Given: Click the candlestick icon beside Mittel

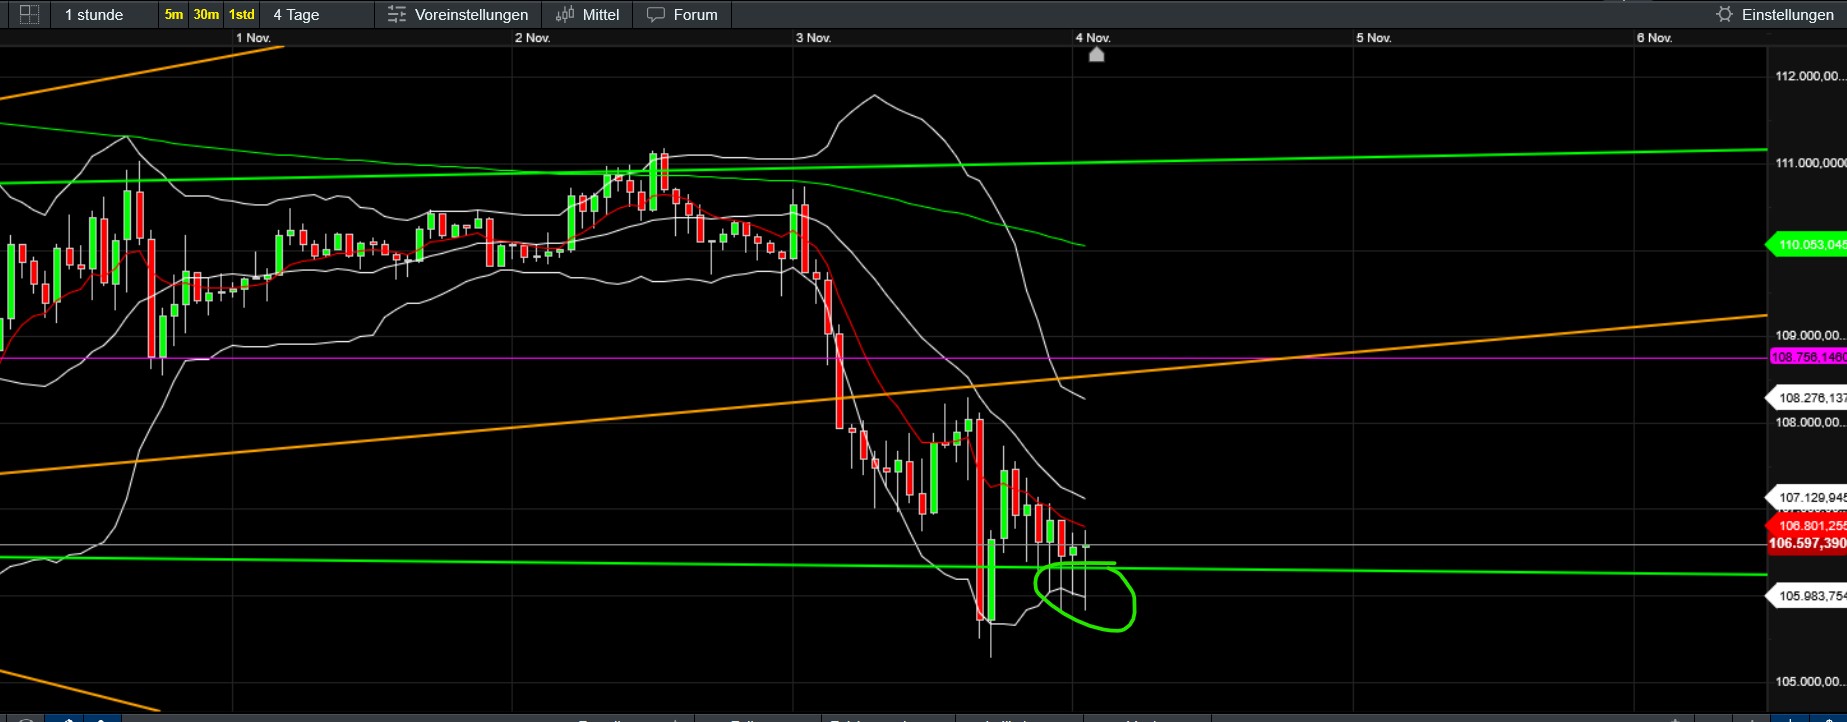Looking at the screenshot, I should point(565,15).
